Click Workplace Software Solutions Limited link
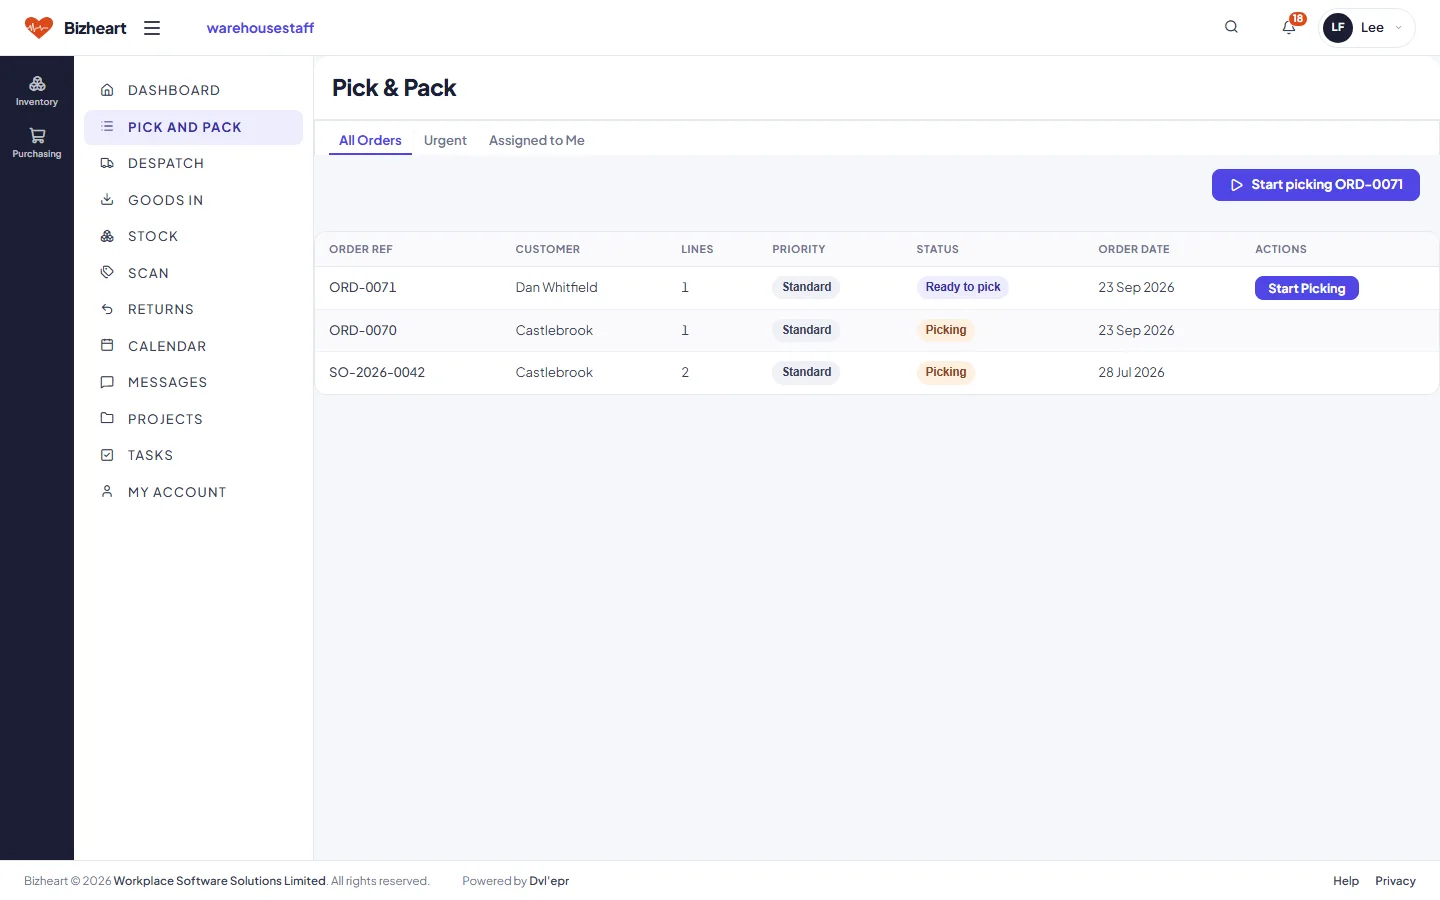The height and width of the screenshot is (900, 1440). pos(220,881)
